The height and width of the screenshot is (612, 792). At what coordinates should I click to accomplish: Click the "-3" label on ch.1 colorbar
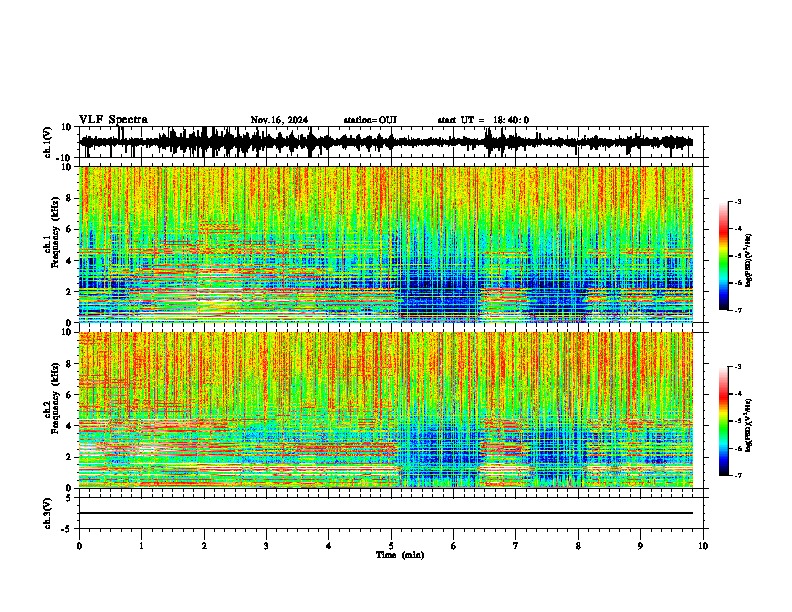coord(737,201)
